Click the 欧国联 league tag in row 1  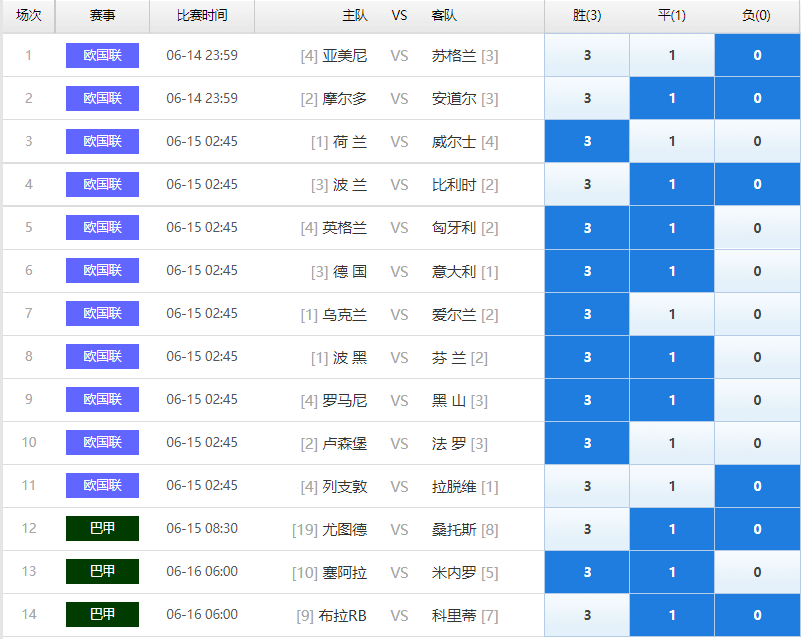pyautogui.click(x=102, y=55)
